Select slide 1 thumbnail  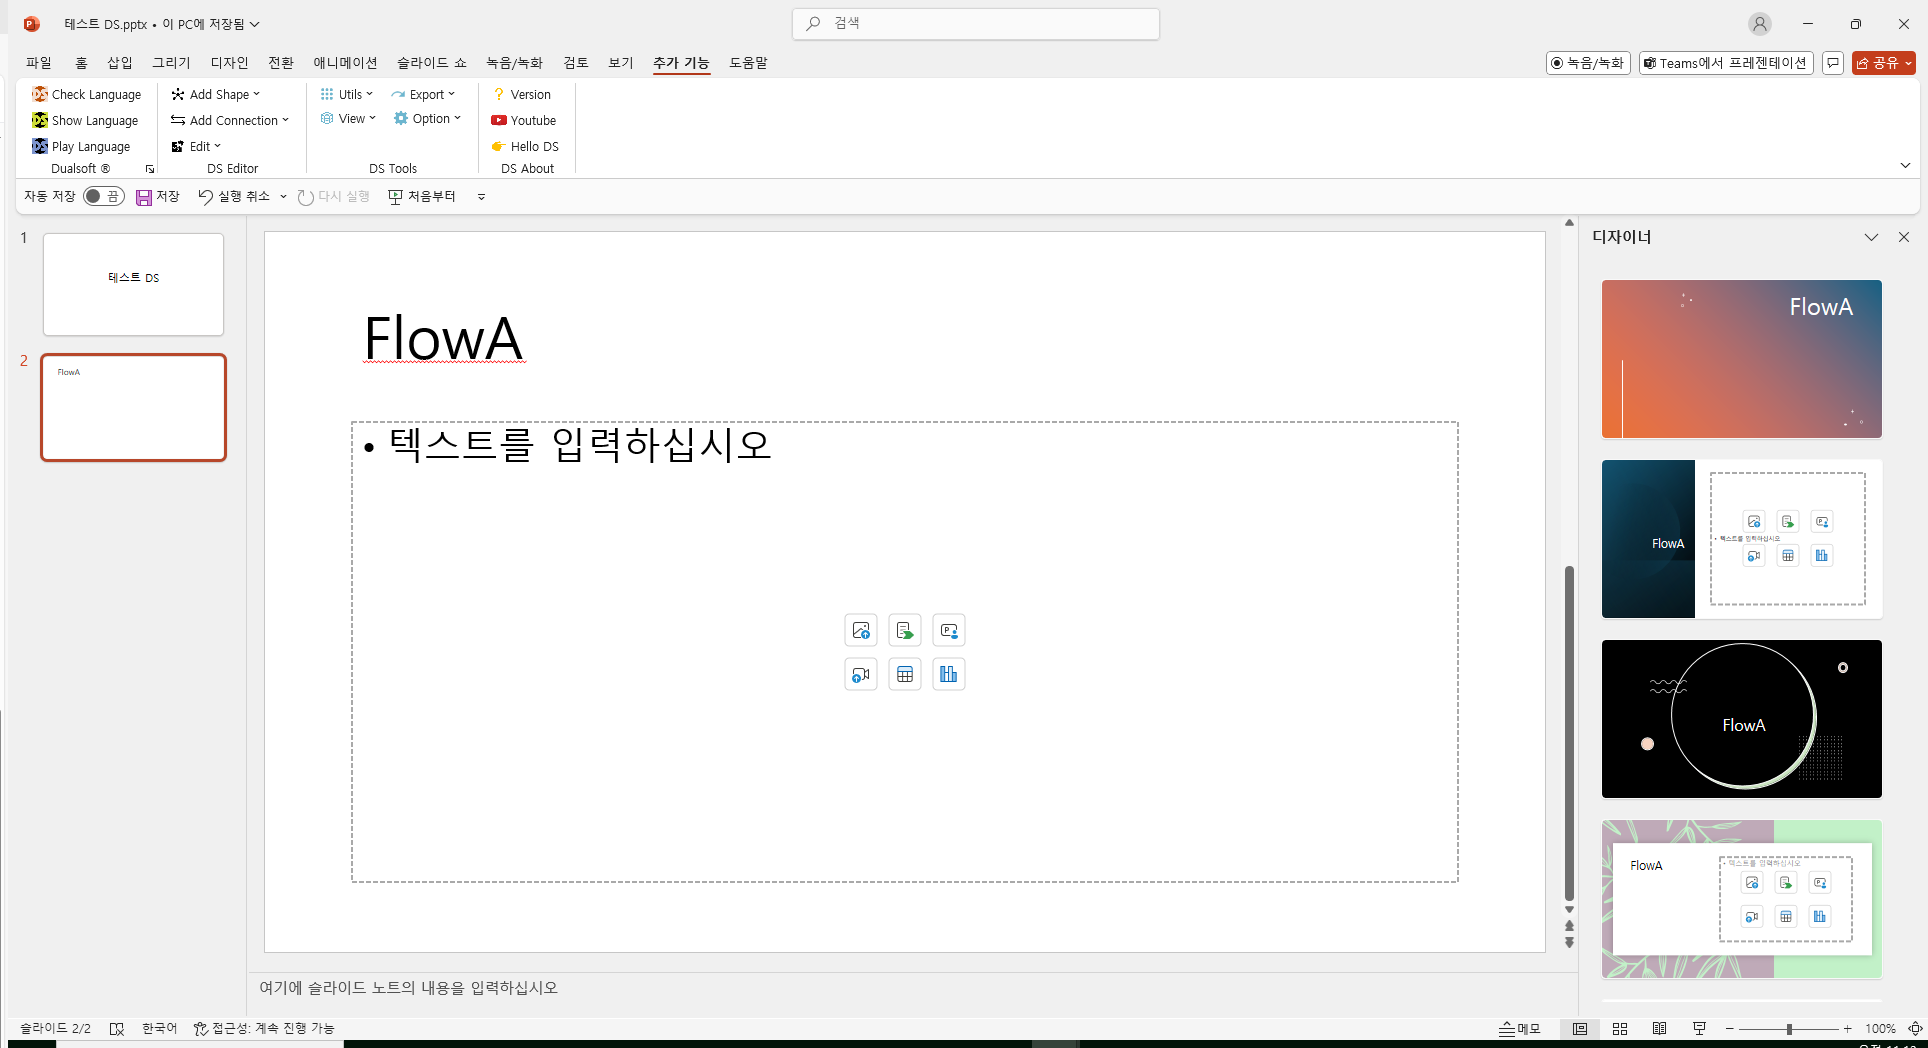pos(133,284)
